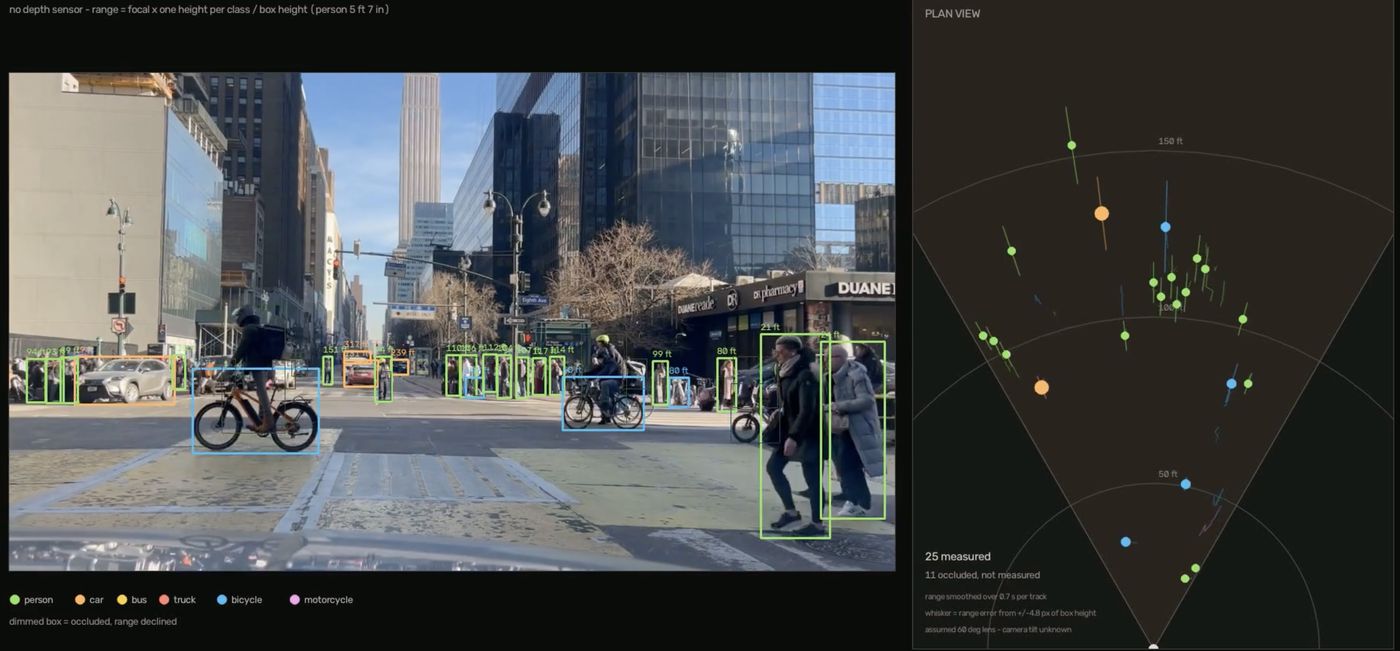Image resolution: width=1400 pixels, height=651 pixels.
Task: Select the bicycle legend entry
Action: pos(239,600)
